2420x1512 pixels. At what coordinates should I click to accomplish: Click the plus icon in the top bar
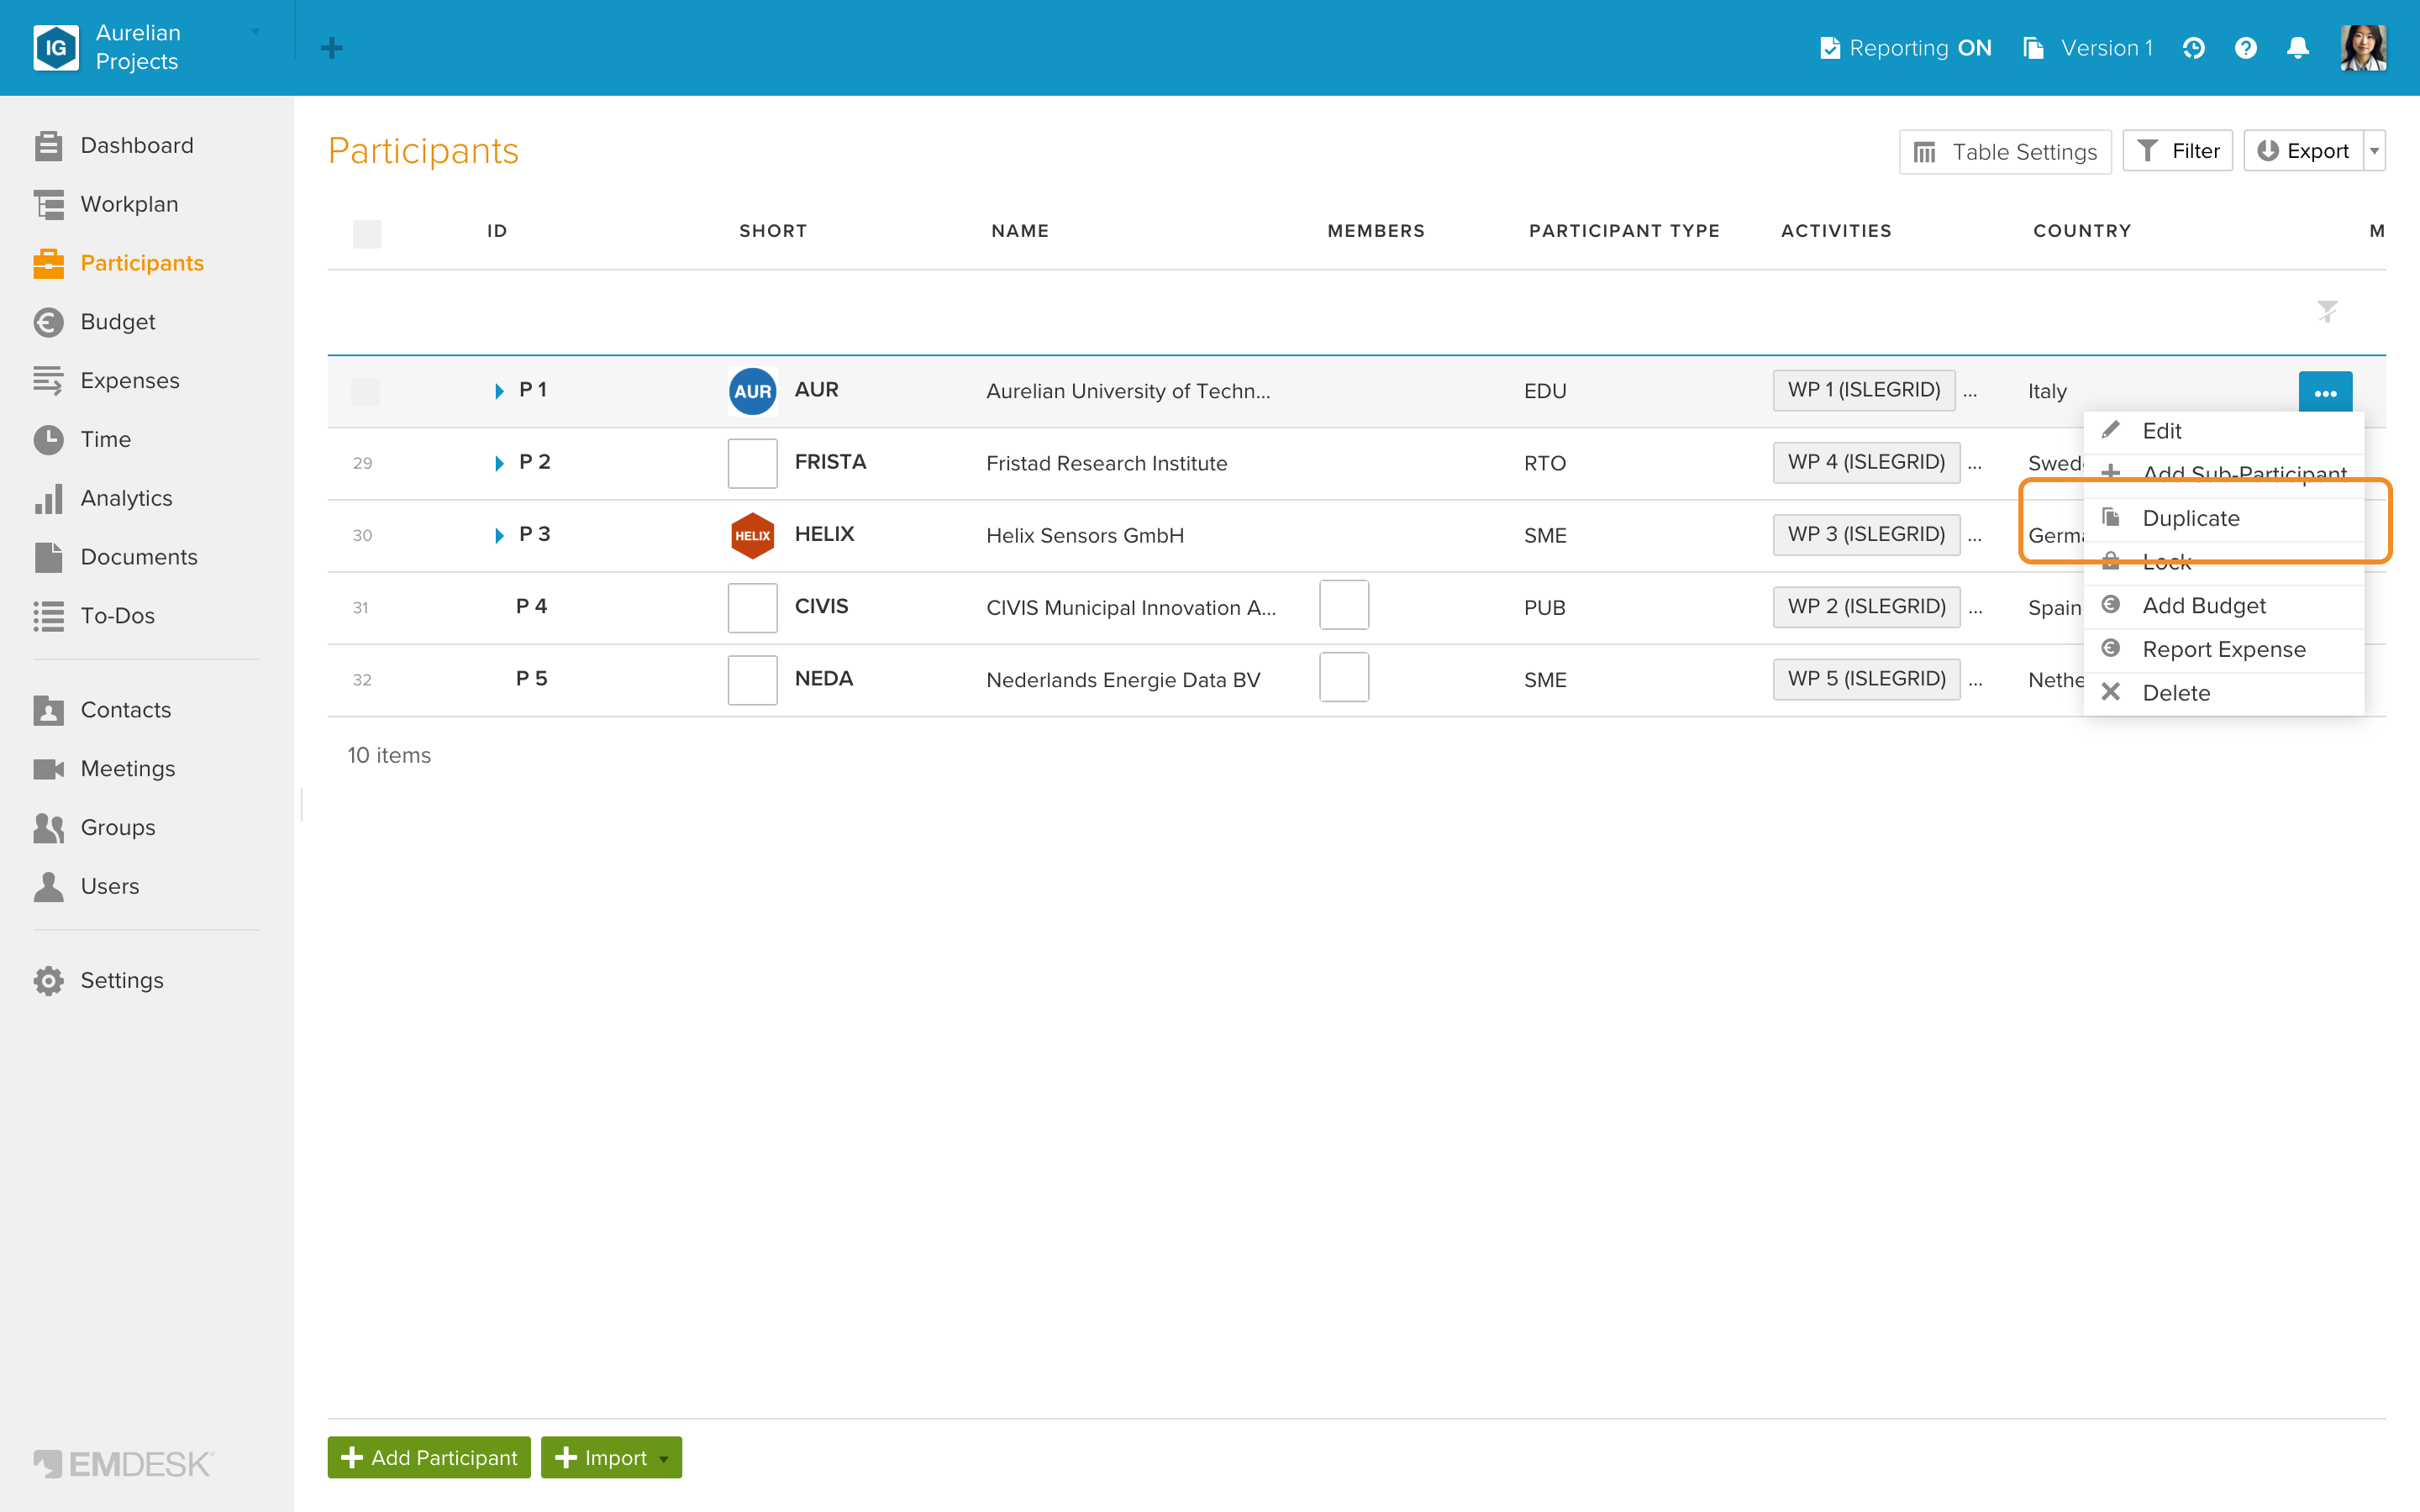[332, 48]
